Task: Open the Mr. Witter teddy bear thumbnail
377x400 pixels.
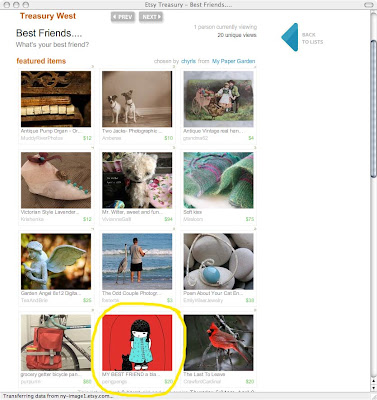Action: pyautogui.click(x=137, y=180)
